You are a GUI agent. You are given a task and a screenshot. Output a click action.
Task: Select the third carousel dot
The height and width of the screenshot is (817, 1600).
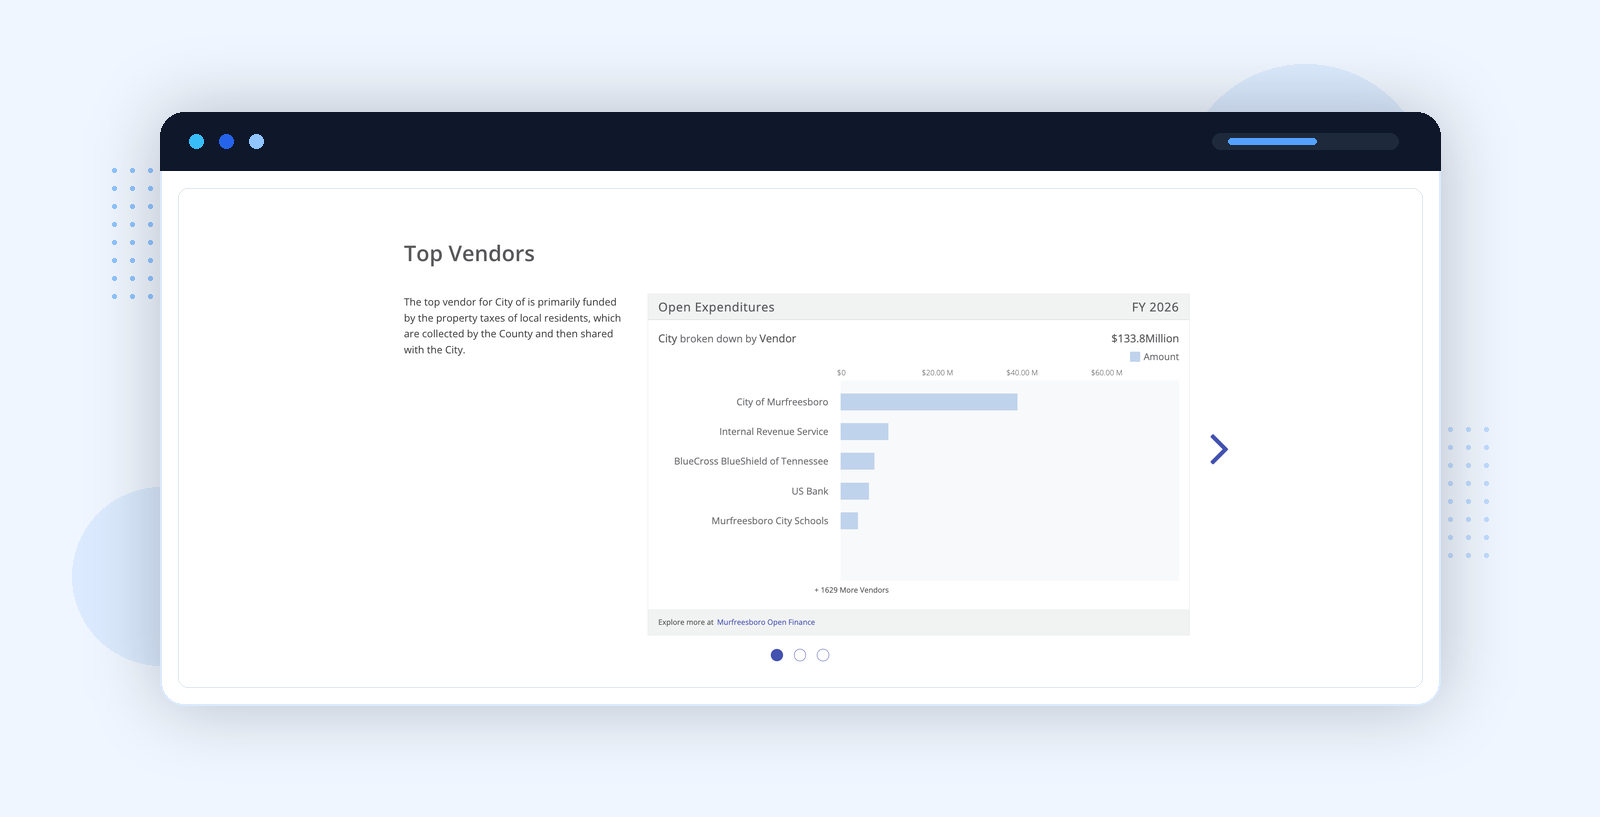coord(823,655)
